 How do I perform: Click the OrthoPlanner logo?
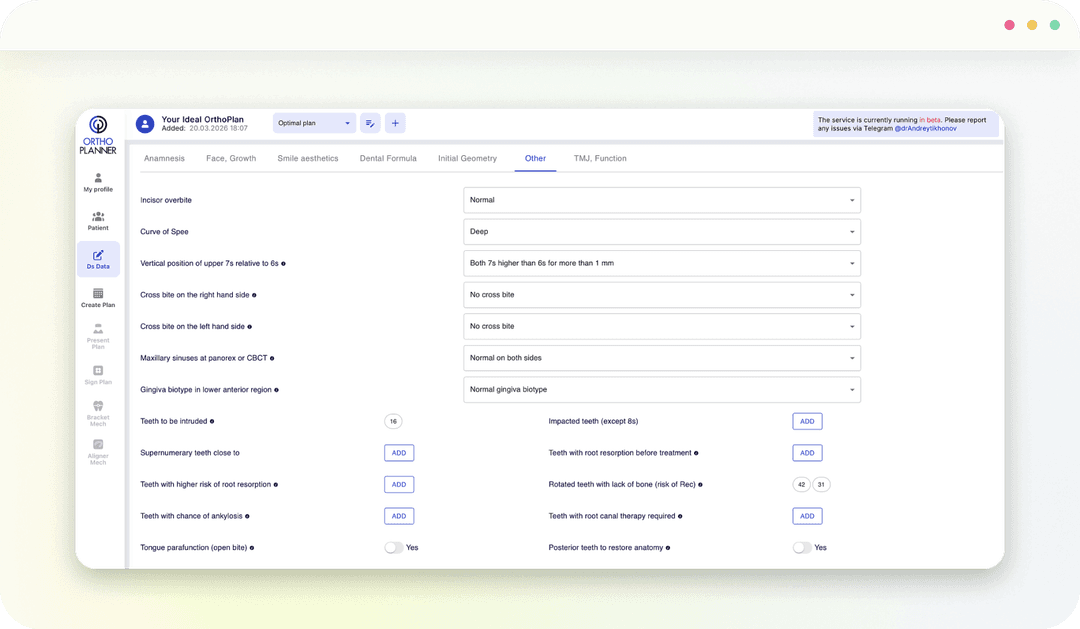pyautogui.click(x=98, y=134)
